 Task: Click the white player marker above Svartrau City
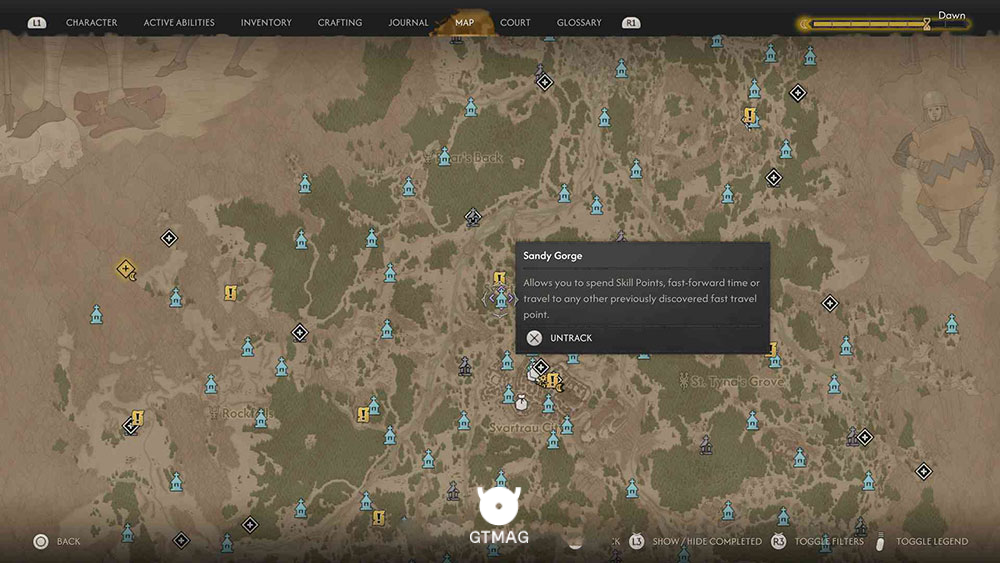522,402
